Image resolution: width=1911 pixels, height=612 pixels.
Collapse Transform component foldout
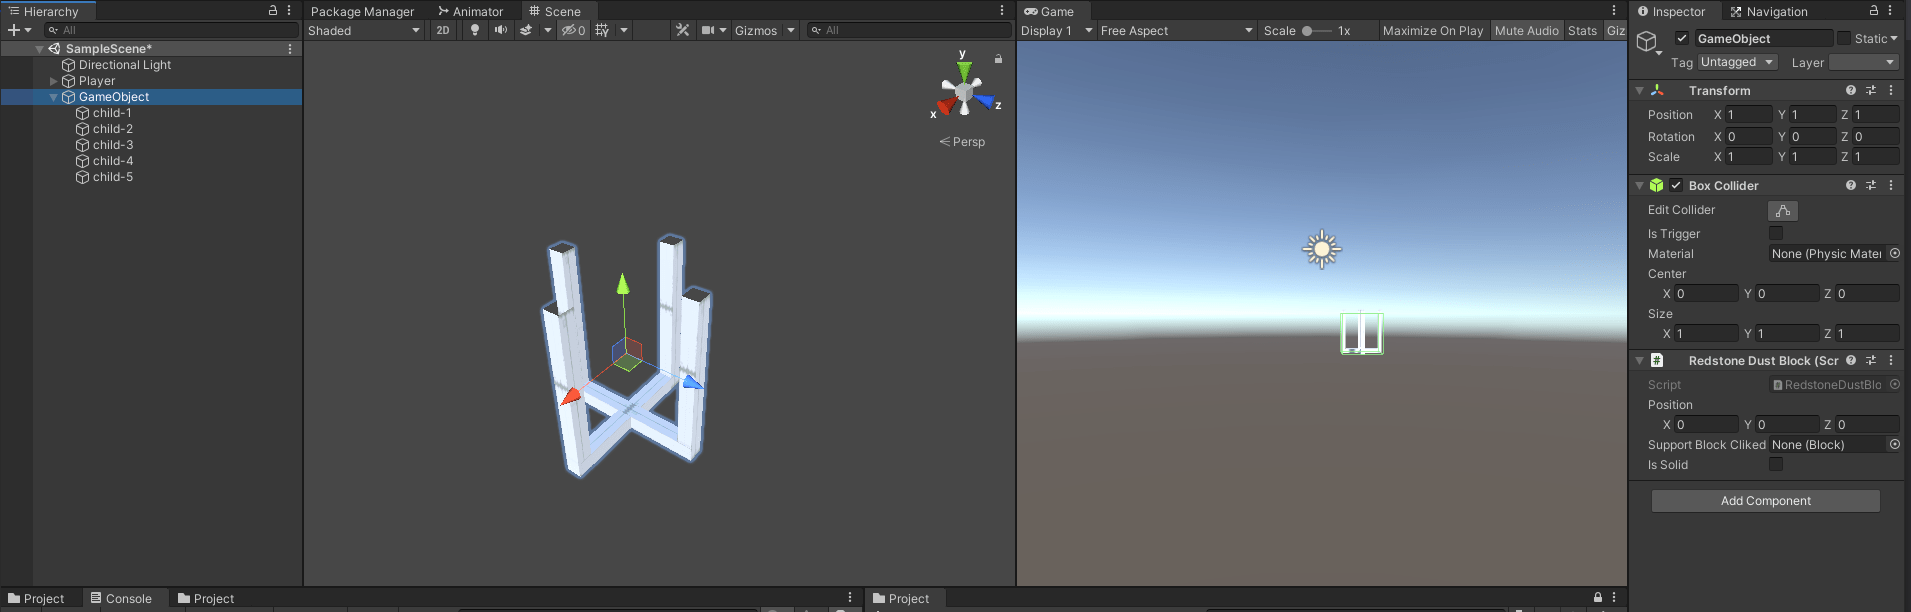1640,90
